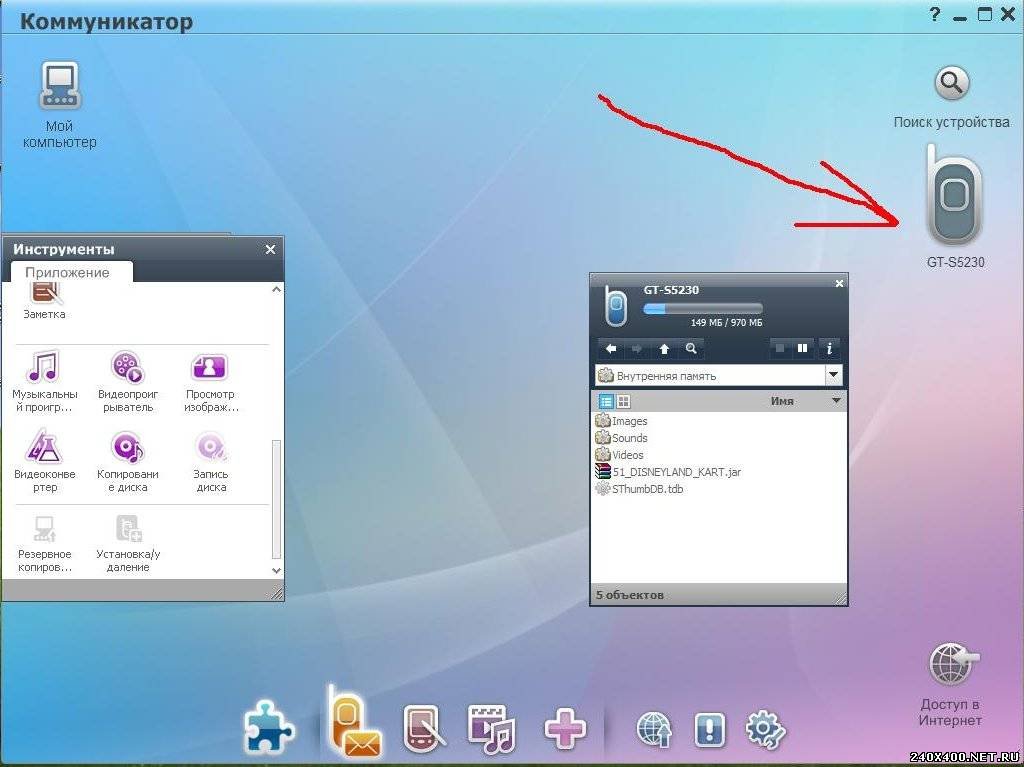The image size is (1024, 767).
Task: Switch to list view in GT-S5230 browser
Action: (606, 401)
